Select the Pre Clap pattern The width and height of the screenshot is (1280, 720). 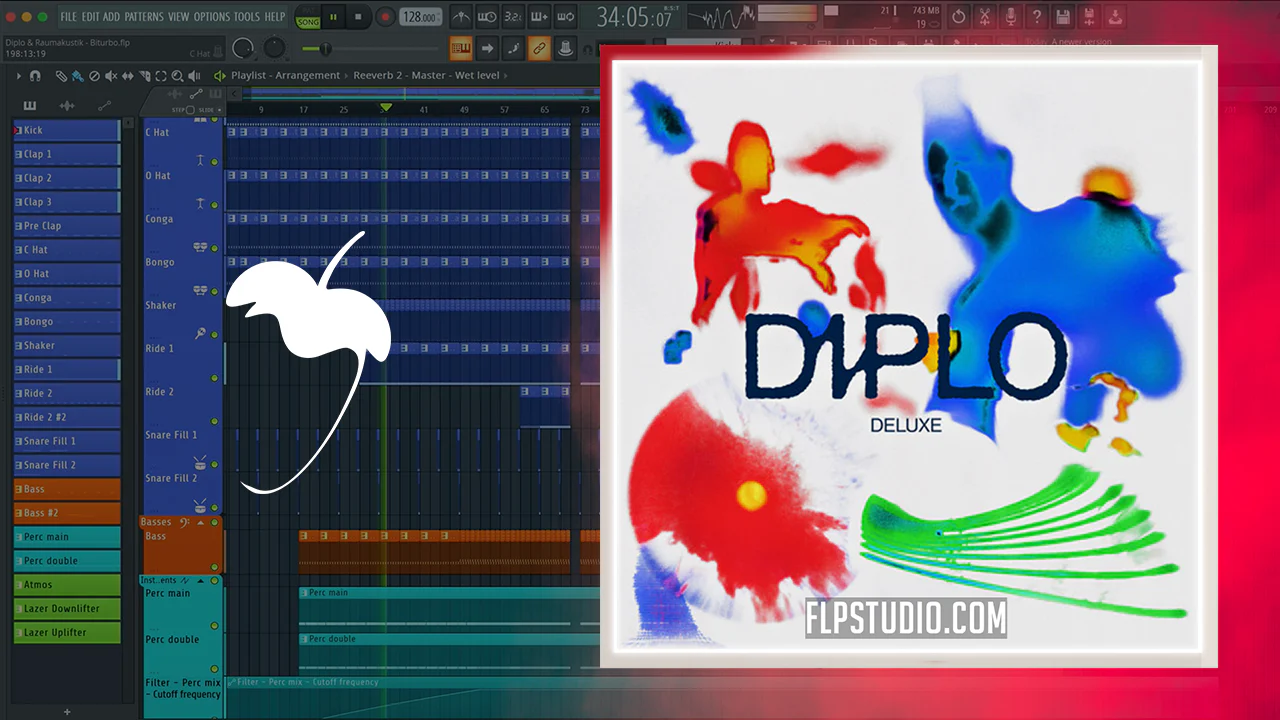tap(67, 226)
